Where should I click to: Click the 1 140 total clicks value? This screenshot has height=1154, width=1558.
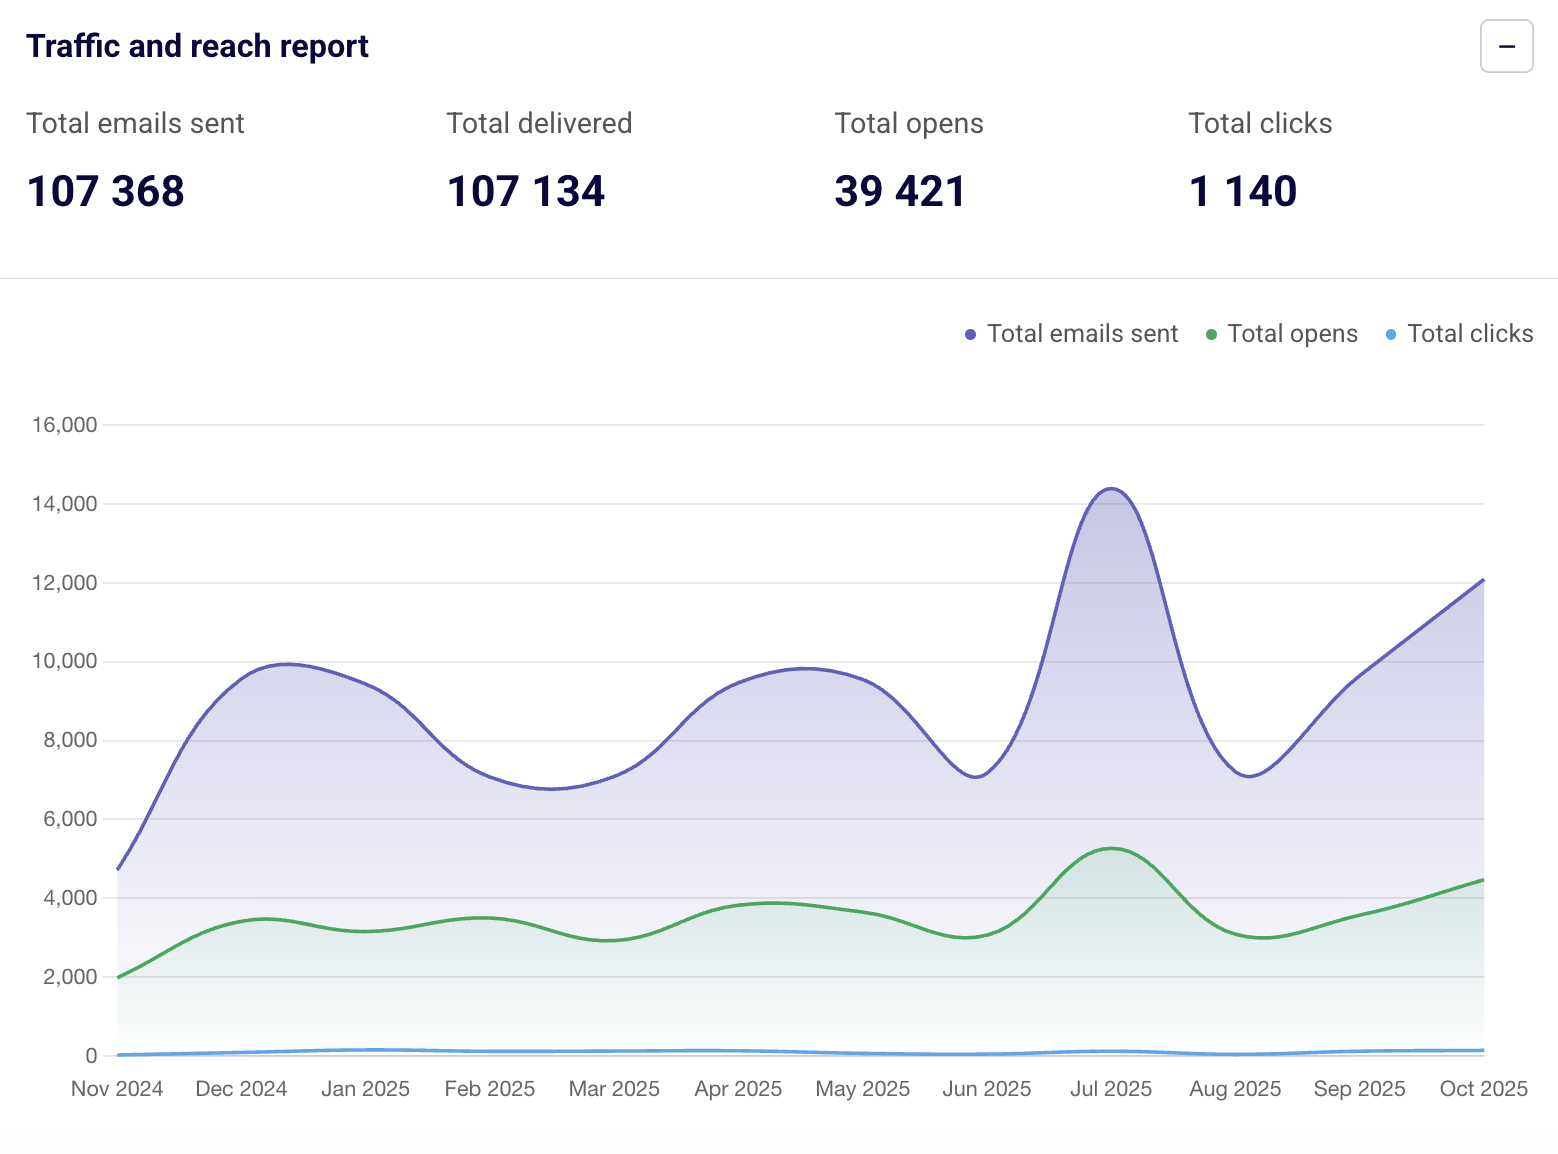(1243, 191)
